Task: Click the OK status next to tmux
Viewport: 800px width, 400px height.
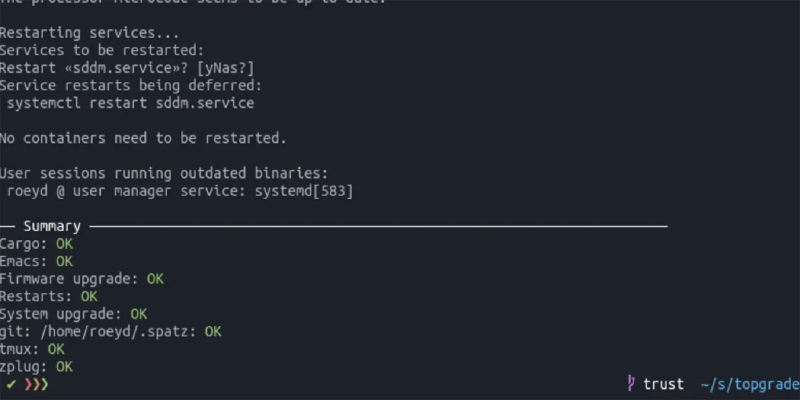Action: [x=56, y=349]
